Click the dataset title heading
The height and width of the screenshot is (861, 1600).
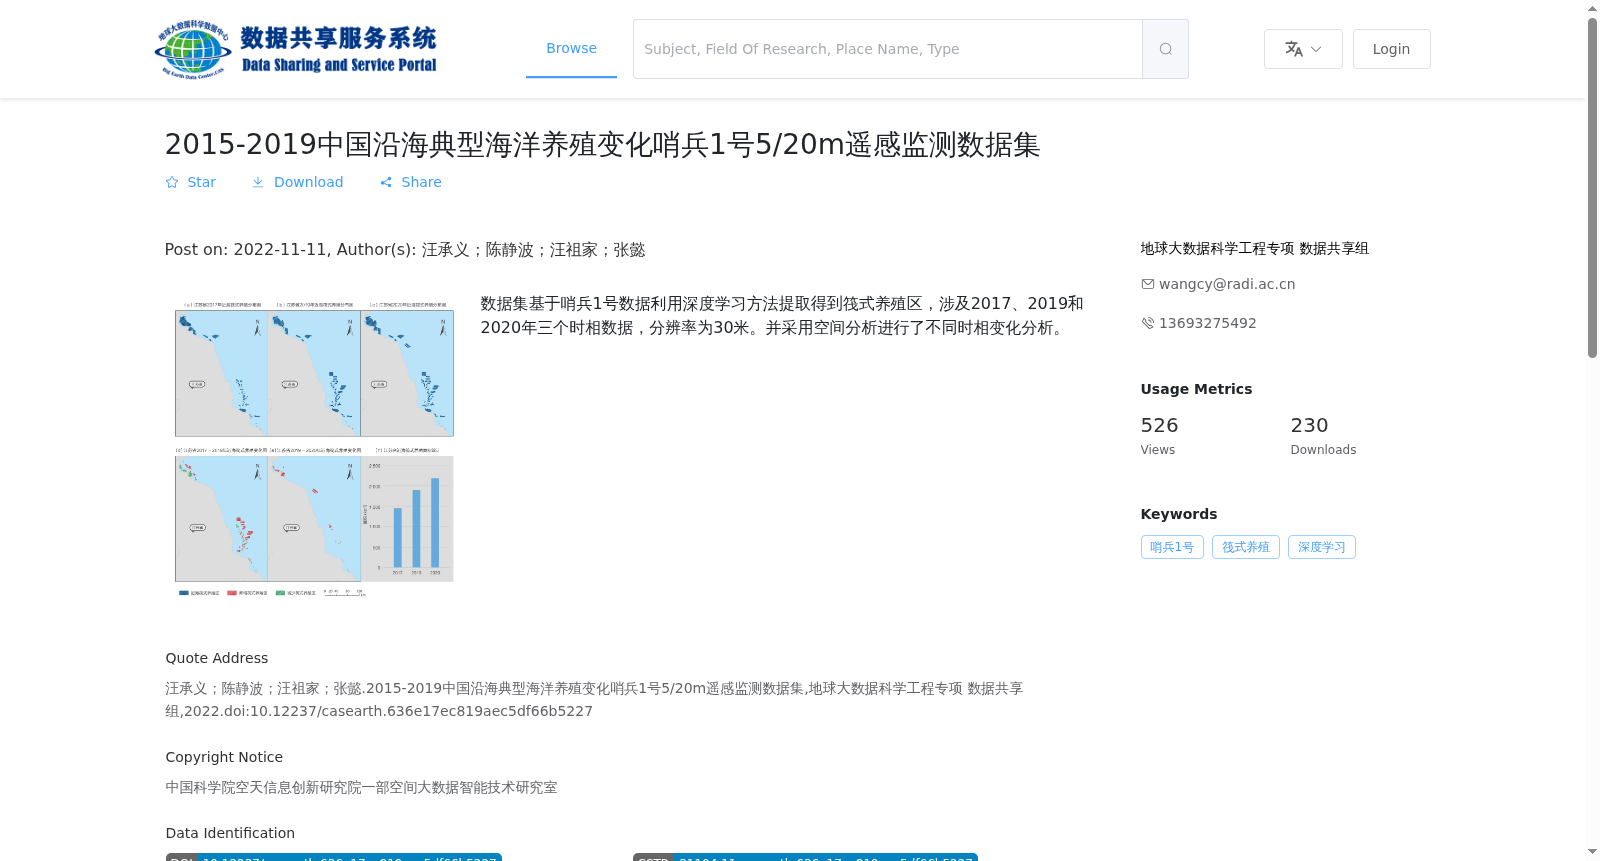point(602,145)
